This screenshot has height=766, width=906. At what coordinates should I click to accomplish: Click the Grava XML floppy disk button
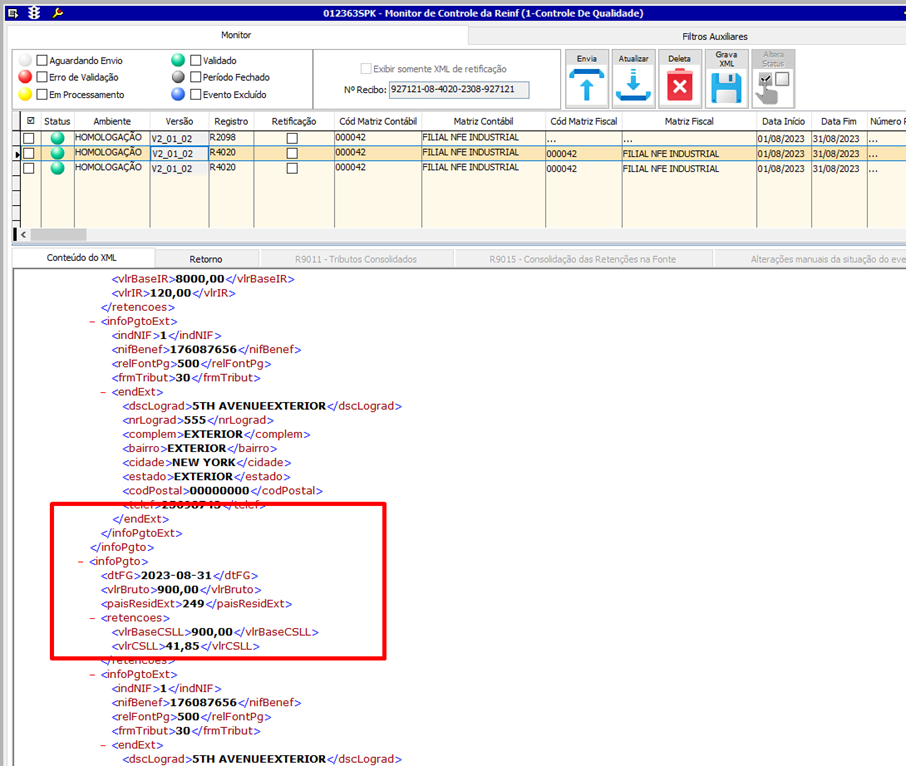pyautogui.click(x=726, y=79)
